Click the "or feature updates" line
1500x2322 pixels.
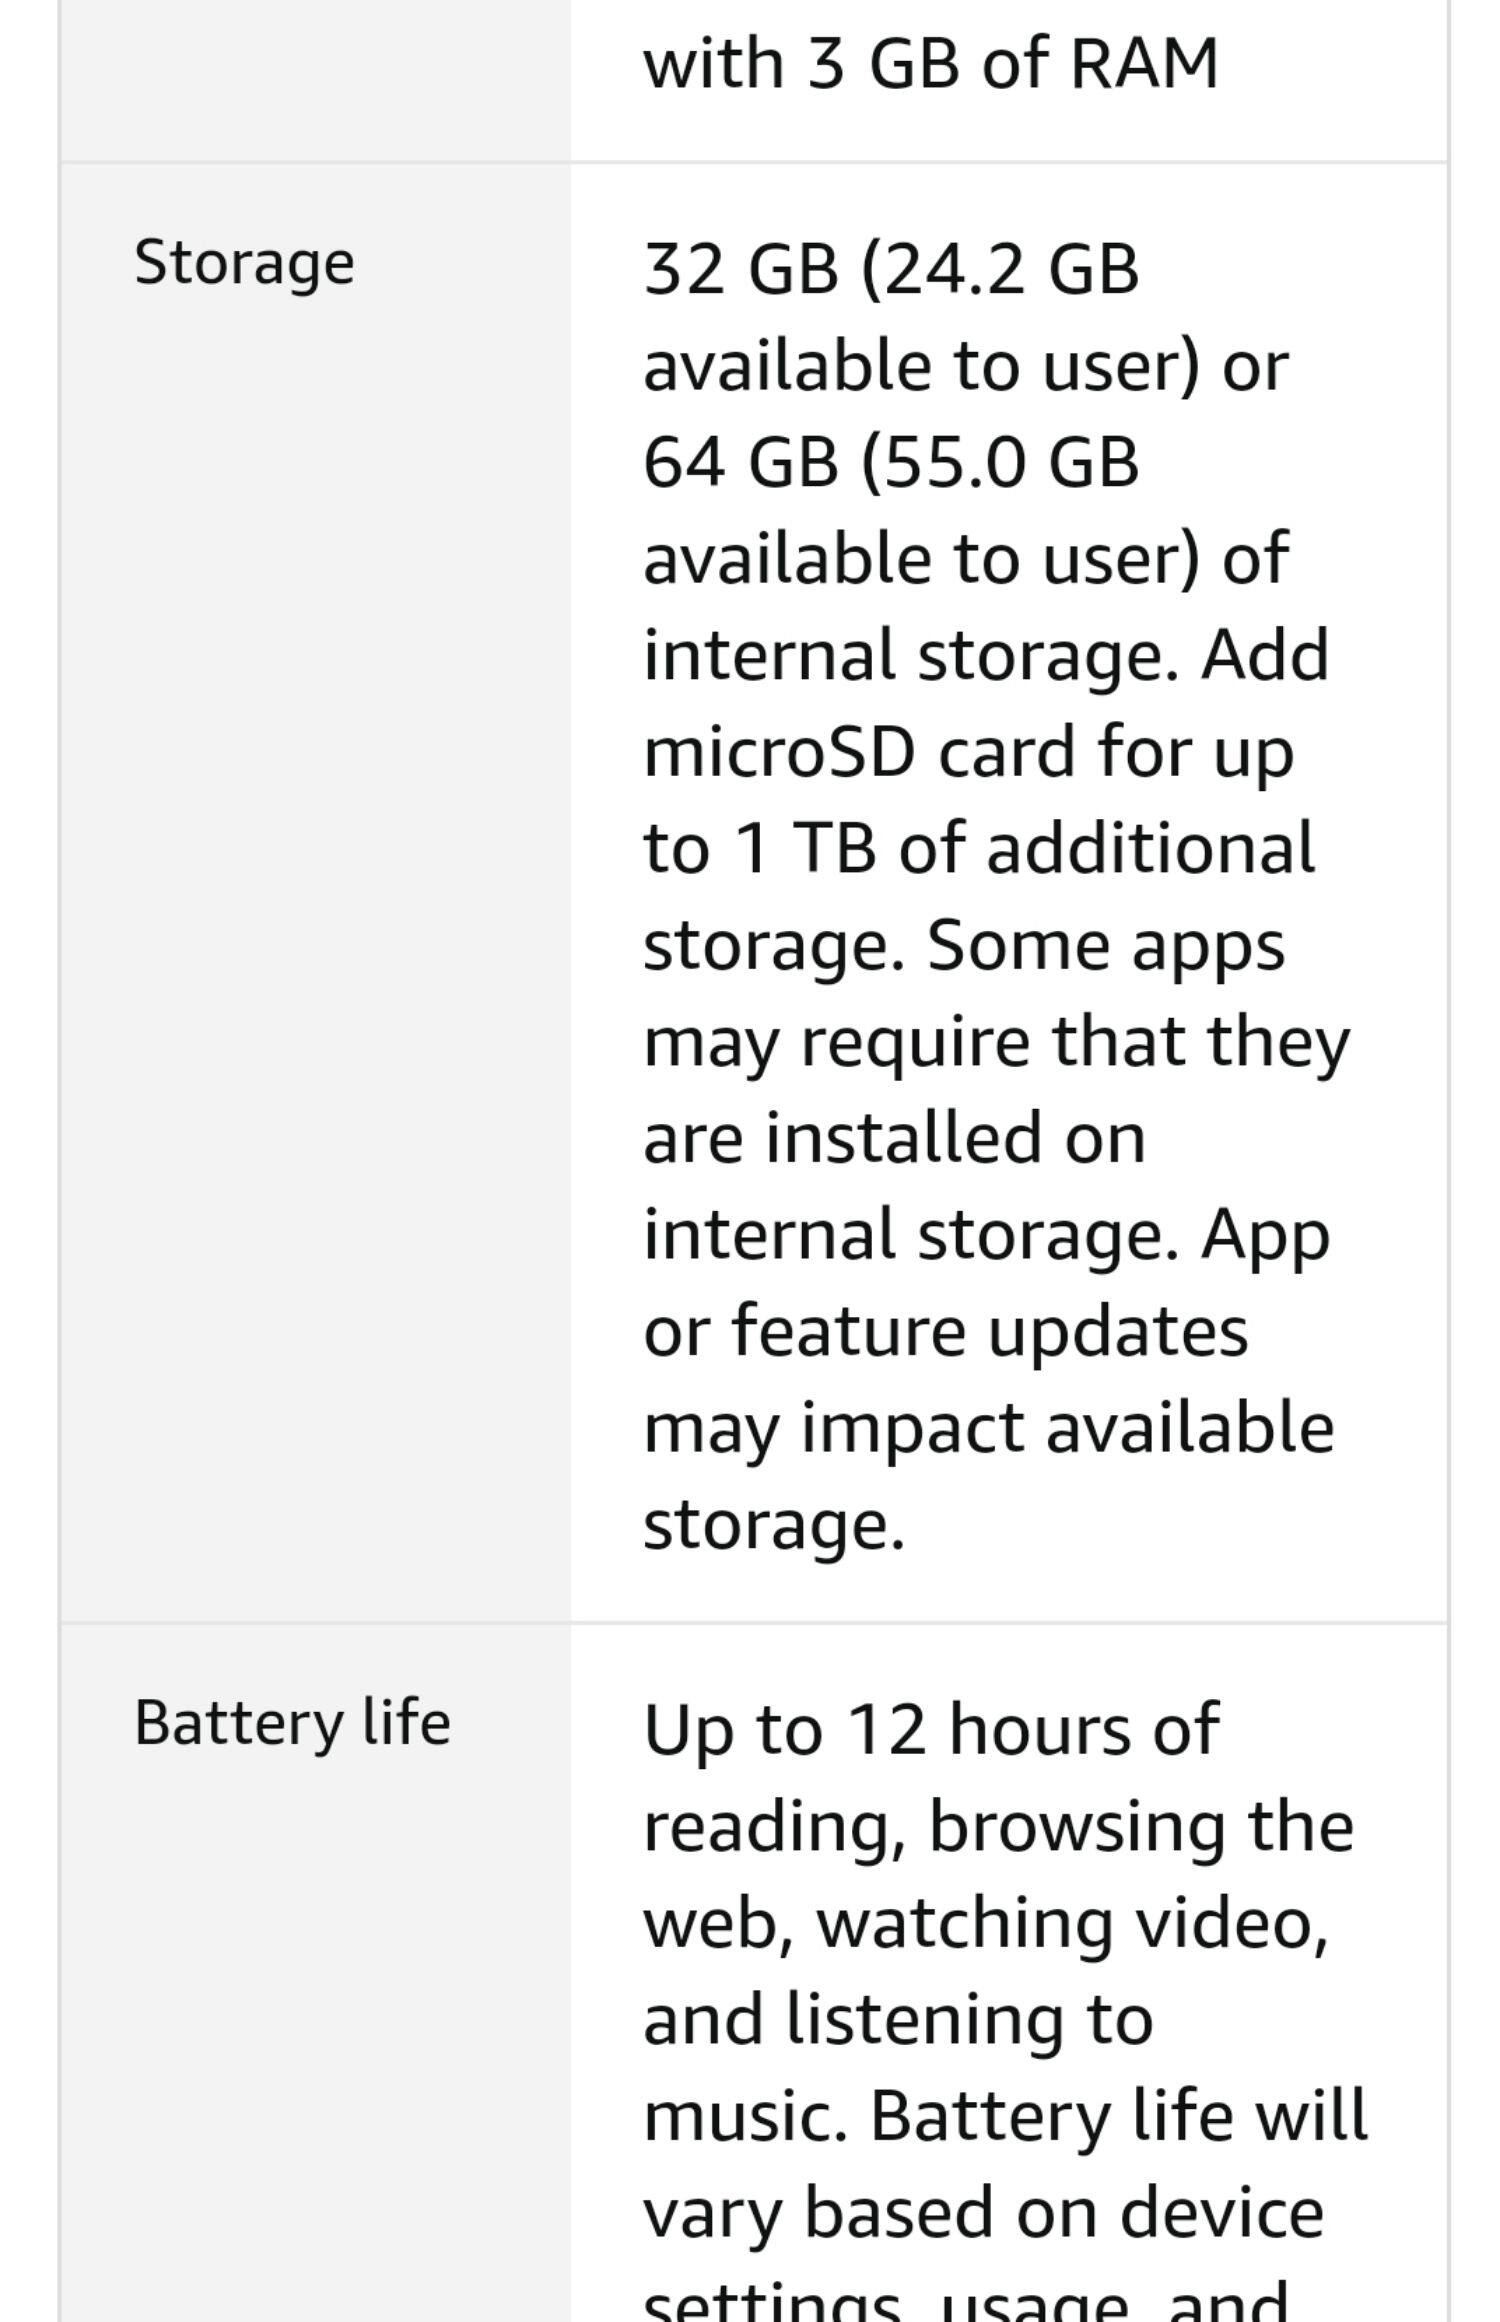(945, 1331)
